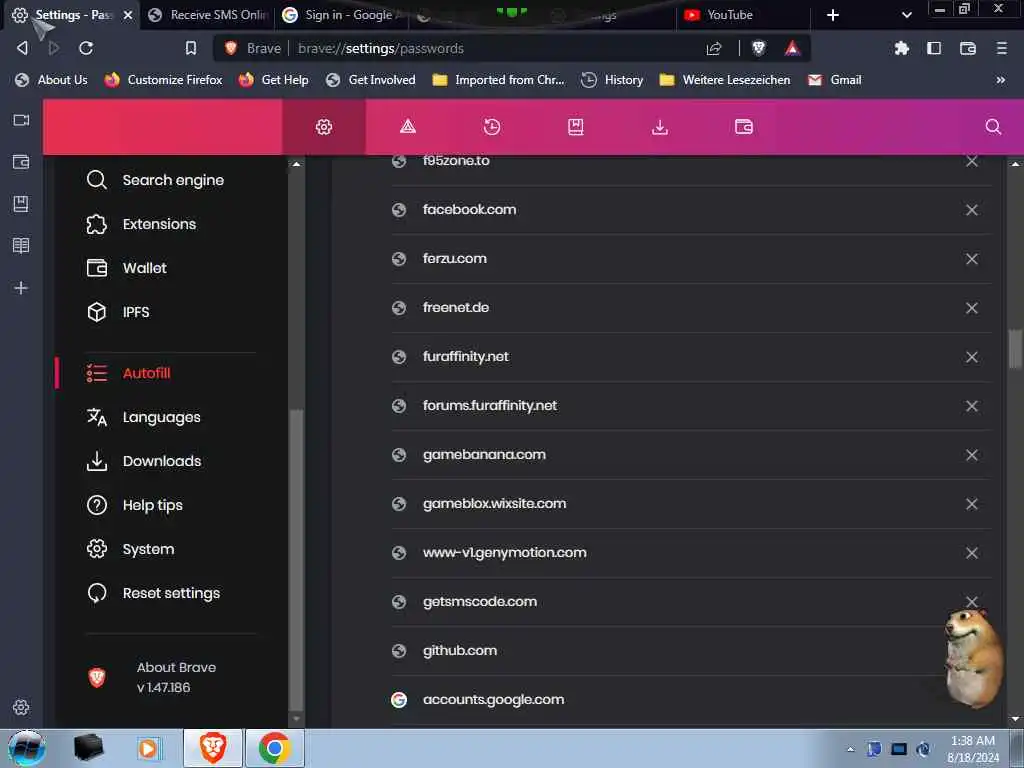This screenshot has height=768, width=1024.
Task: Open the System settings section
Action: [131, 549]
